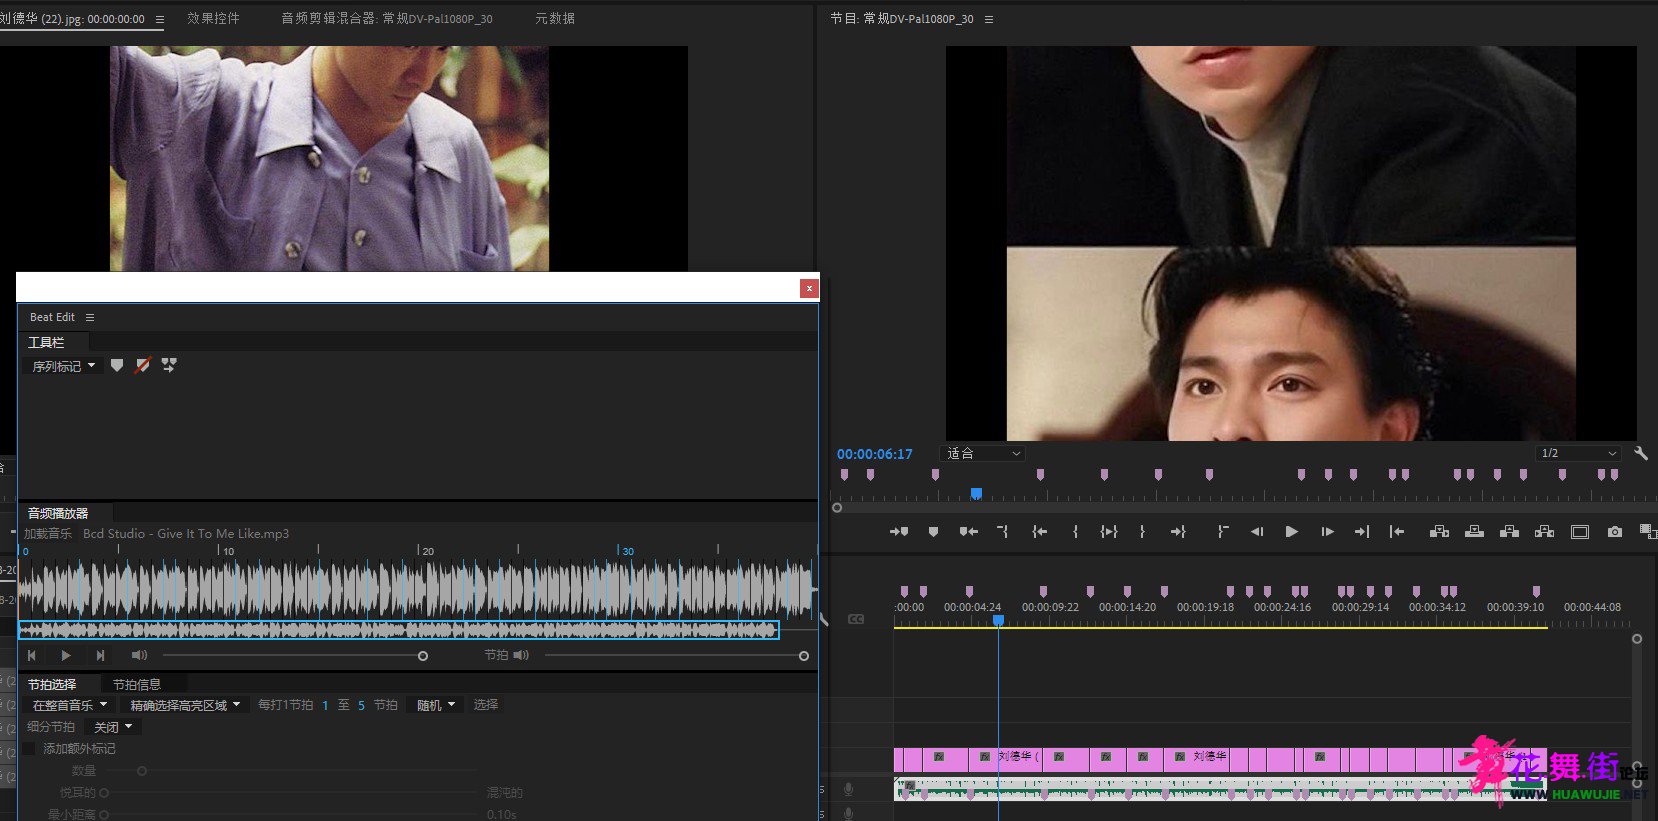Play the sequence in Program monitor
This screenshot has height=821, width=1658.
[x=1291, y=532]
